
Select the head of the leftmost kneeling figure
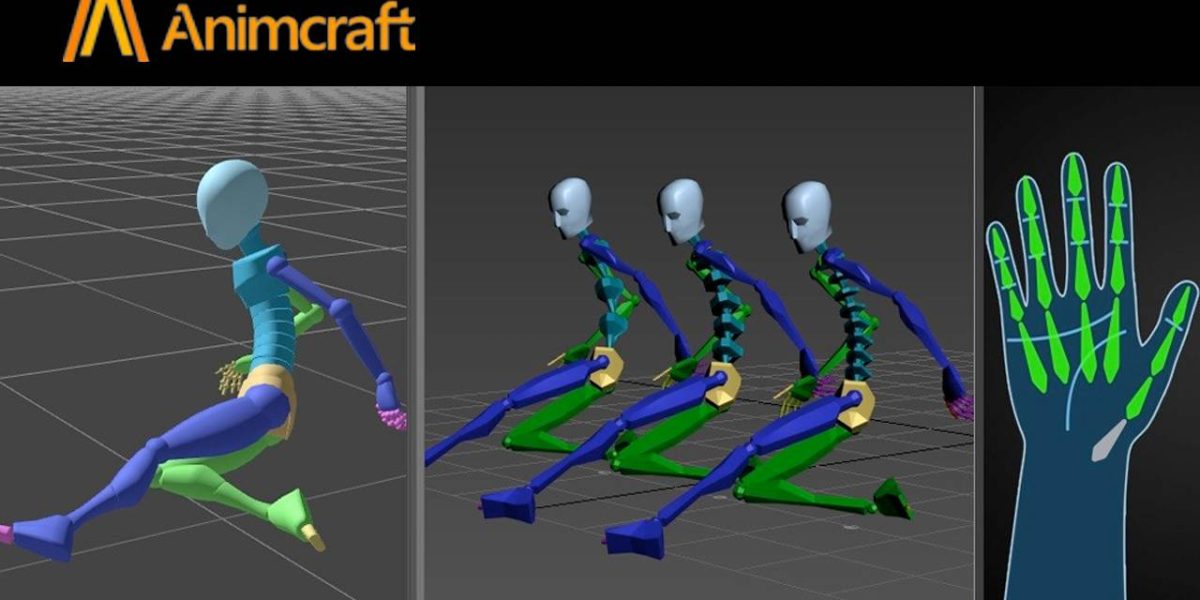pyautogui.click(x=571, y=207)
